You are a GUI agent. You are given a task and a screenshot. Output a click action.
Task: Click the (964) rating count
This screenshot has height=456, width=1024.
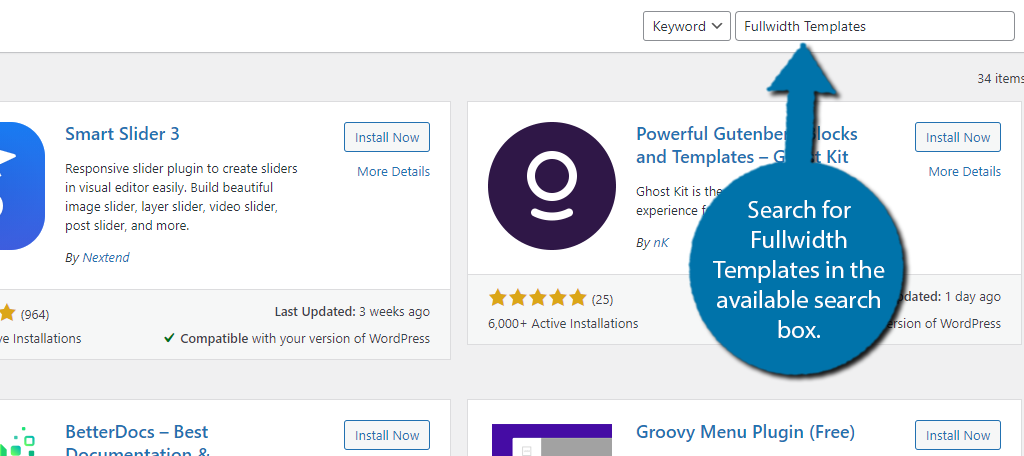[x=35, y=314]
